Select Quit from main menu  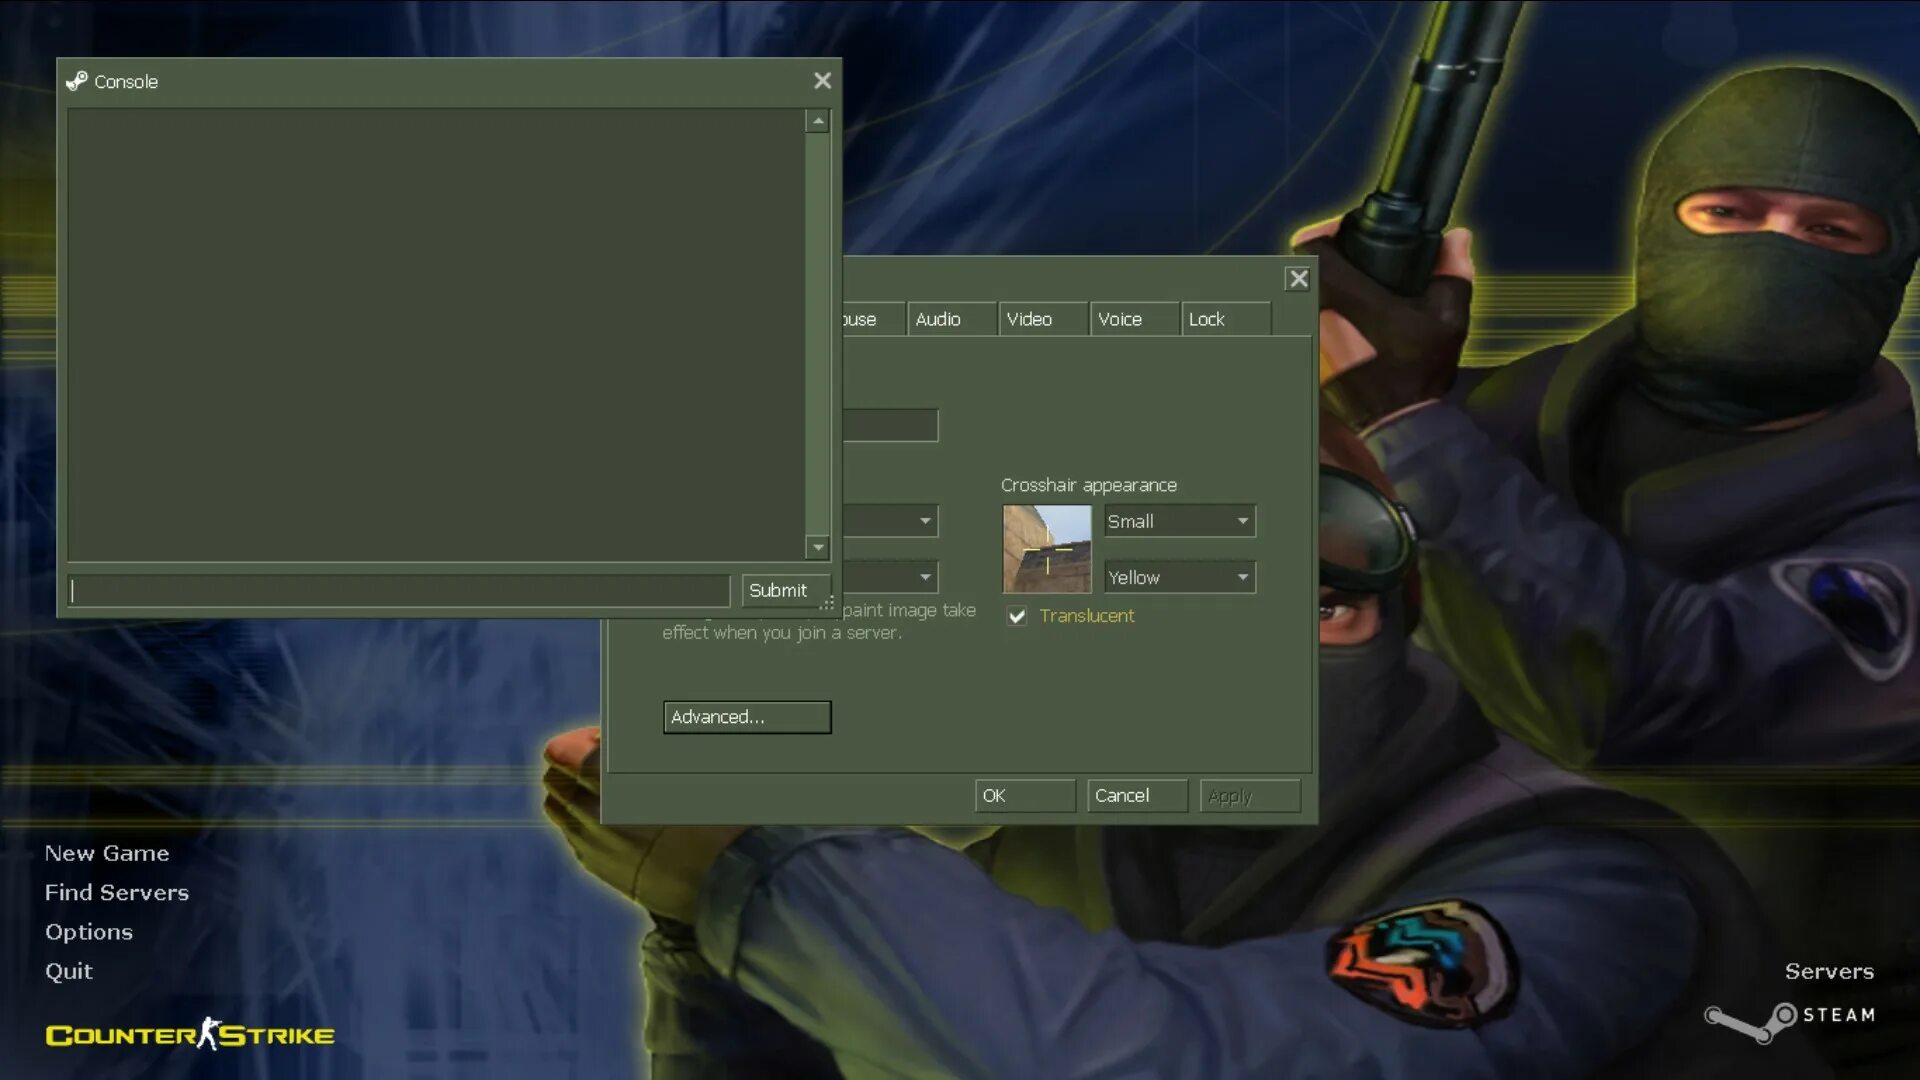click(69, 971)
